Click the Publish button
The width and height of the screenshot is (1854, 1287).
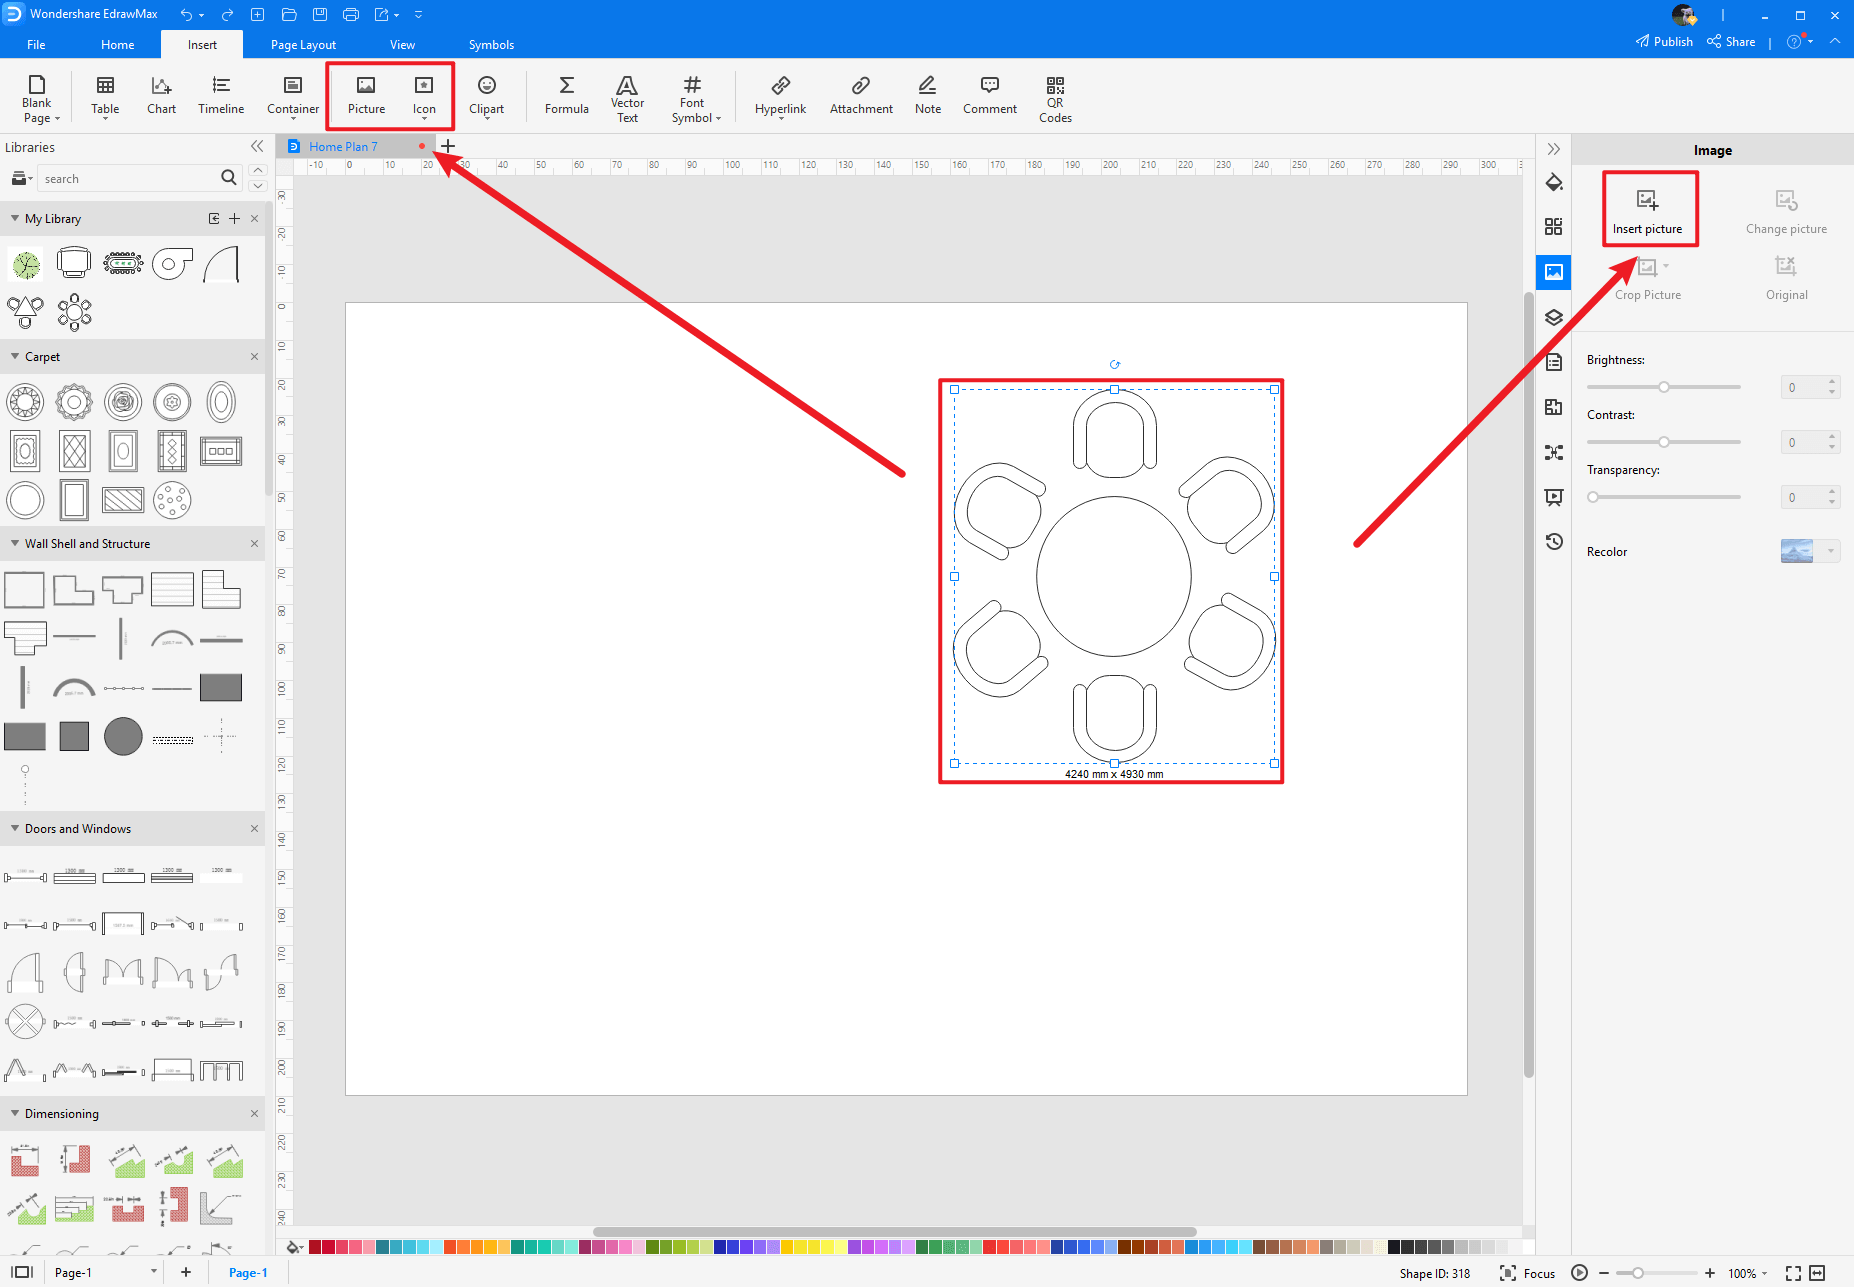pyautogui.click(x=1664, y=42)
